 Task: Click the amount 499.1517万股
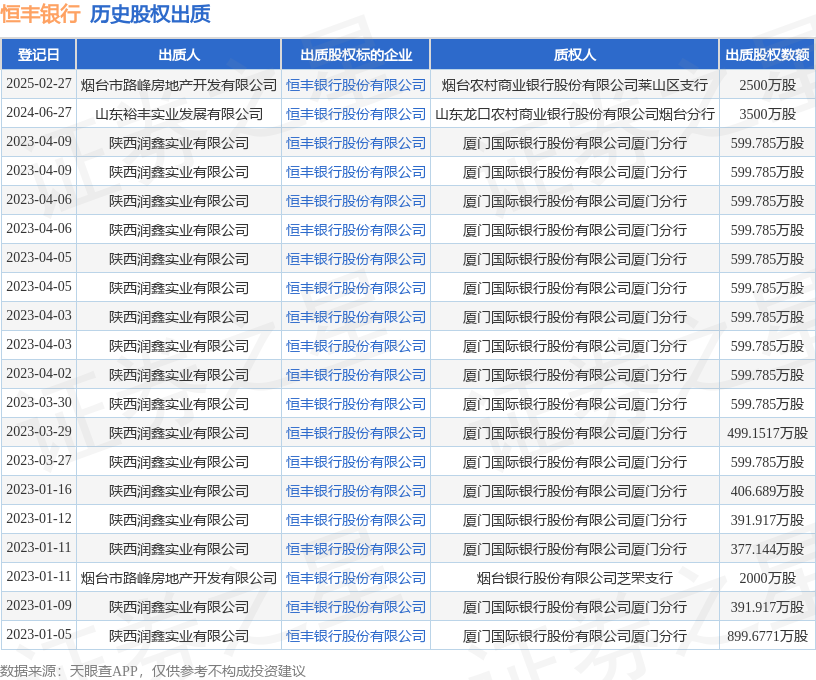(767, 433)
